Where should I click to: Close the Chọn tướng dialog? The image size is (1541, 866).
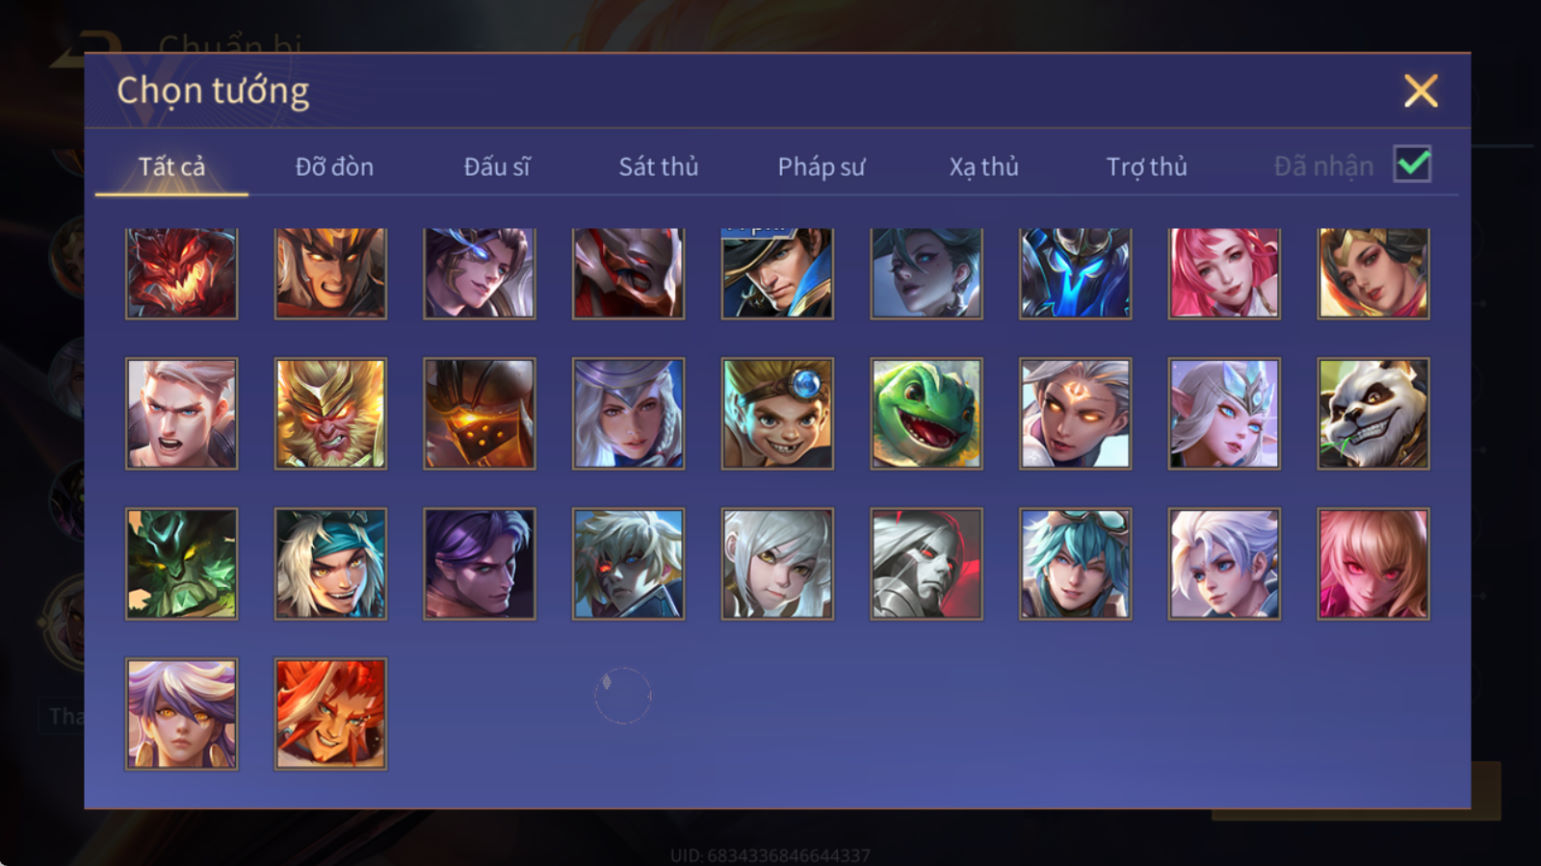[x=1420, y=91]
